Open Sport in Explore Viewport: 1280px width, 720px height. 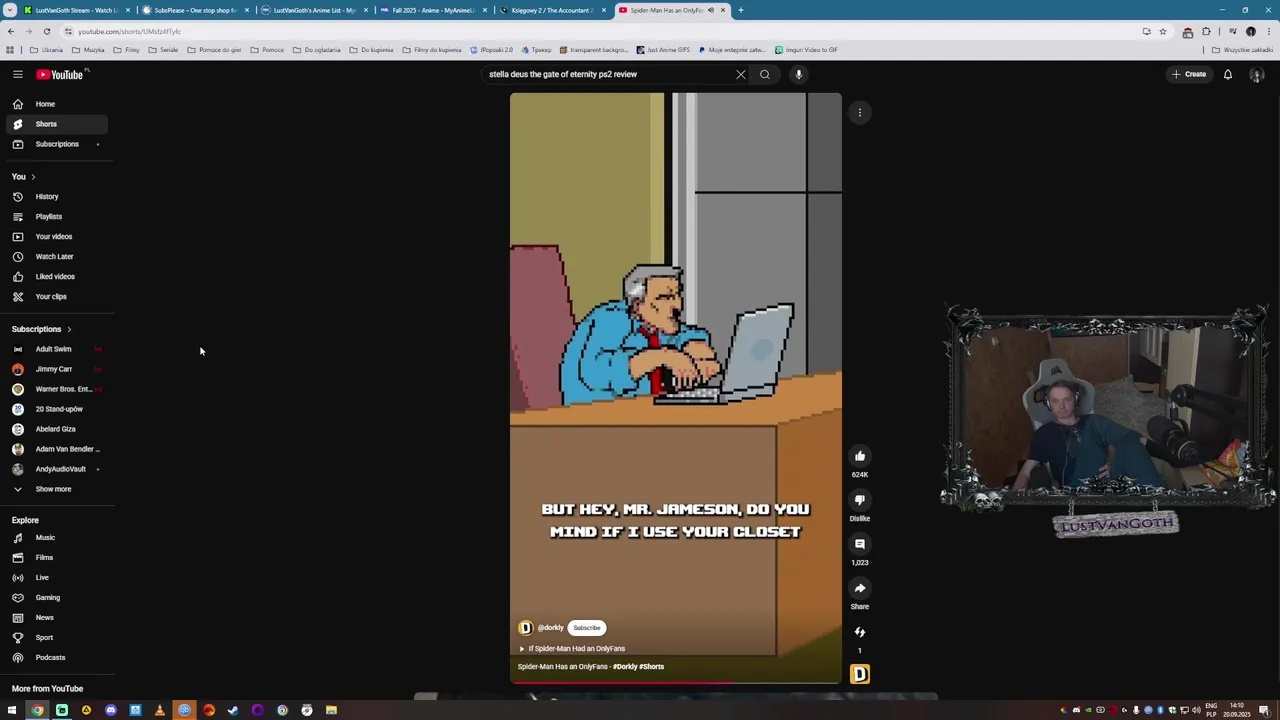[55, 638]
